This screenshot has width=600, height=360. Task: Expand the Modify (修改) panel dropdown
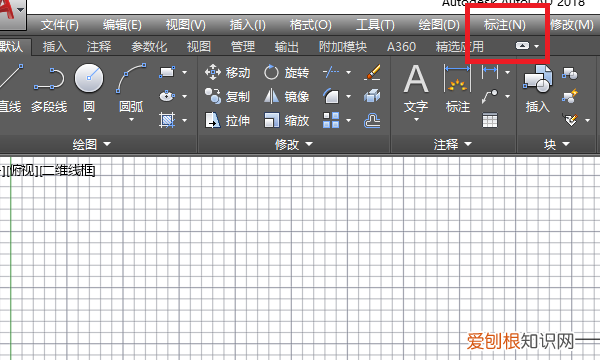pyautogui.click(x=294, y=144)
